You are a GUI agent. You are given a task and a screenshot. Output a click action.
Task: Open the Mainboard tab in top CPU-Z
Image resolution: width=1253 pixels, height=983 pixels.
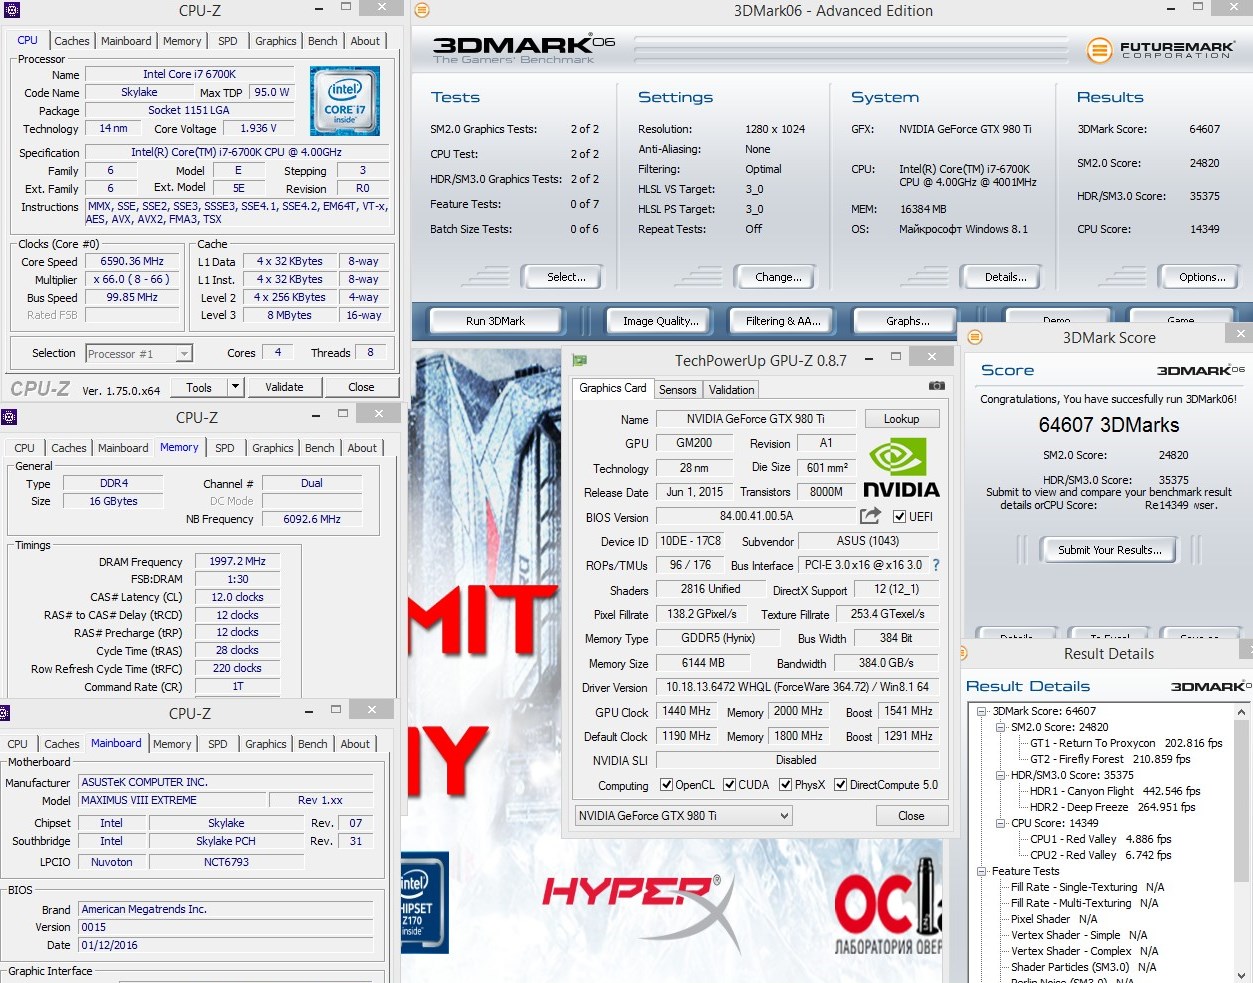click(x=126, y=41)
